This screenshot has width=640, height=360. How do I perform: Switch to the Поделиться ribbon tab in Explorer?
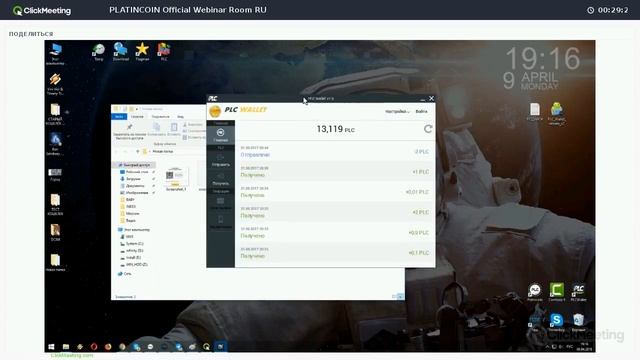click(160, 117)
